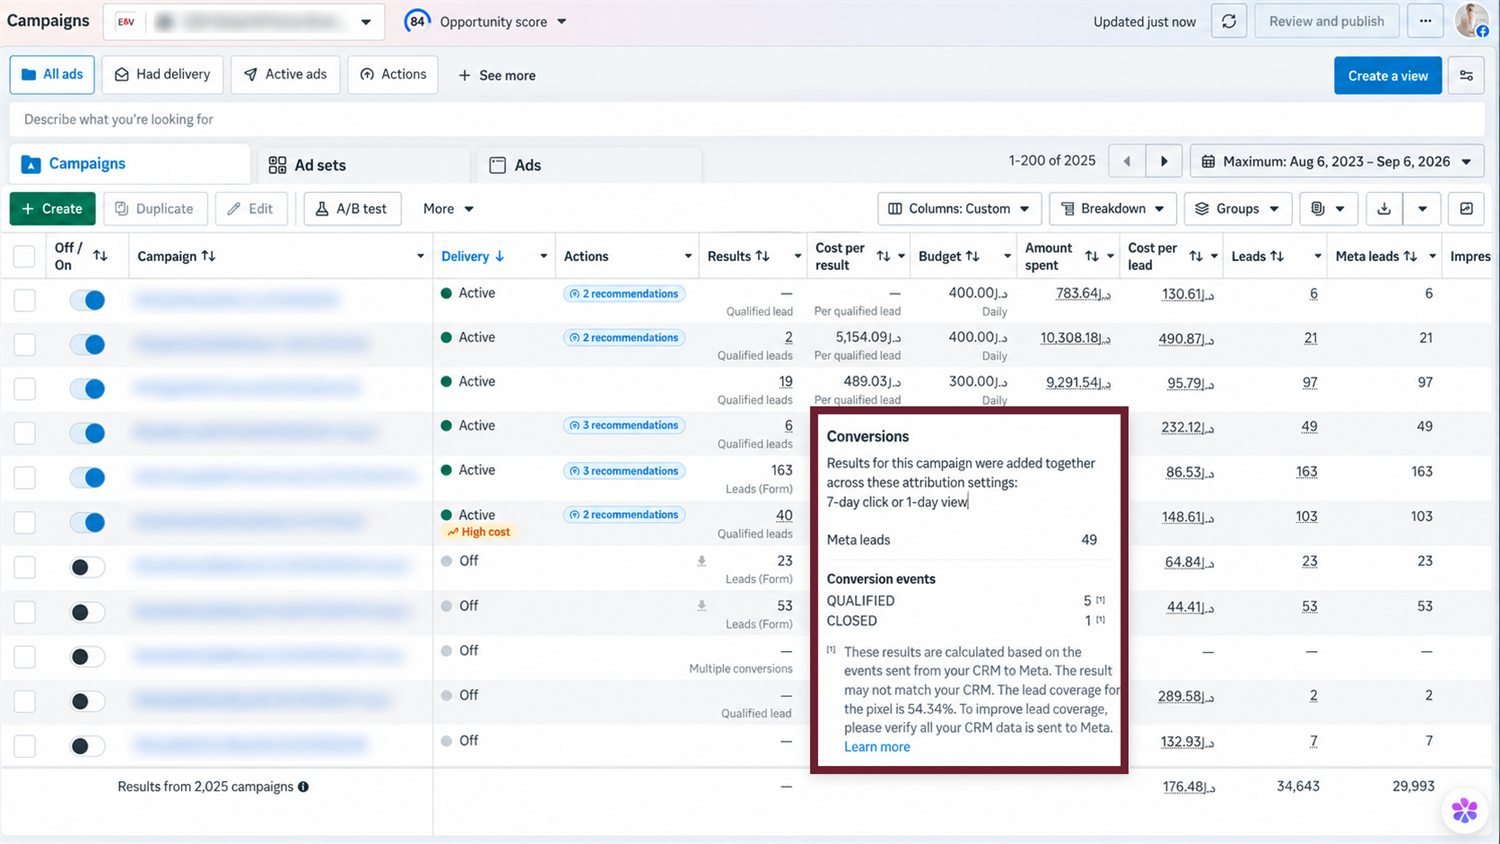The width and height of the screenshot is (1500, 844).
Task: Click the Describe what you're looking for field
Action: coord(747,119)
